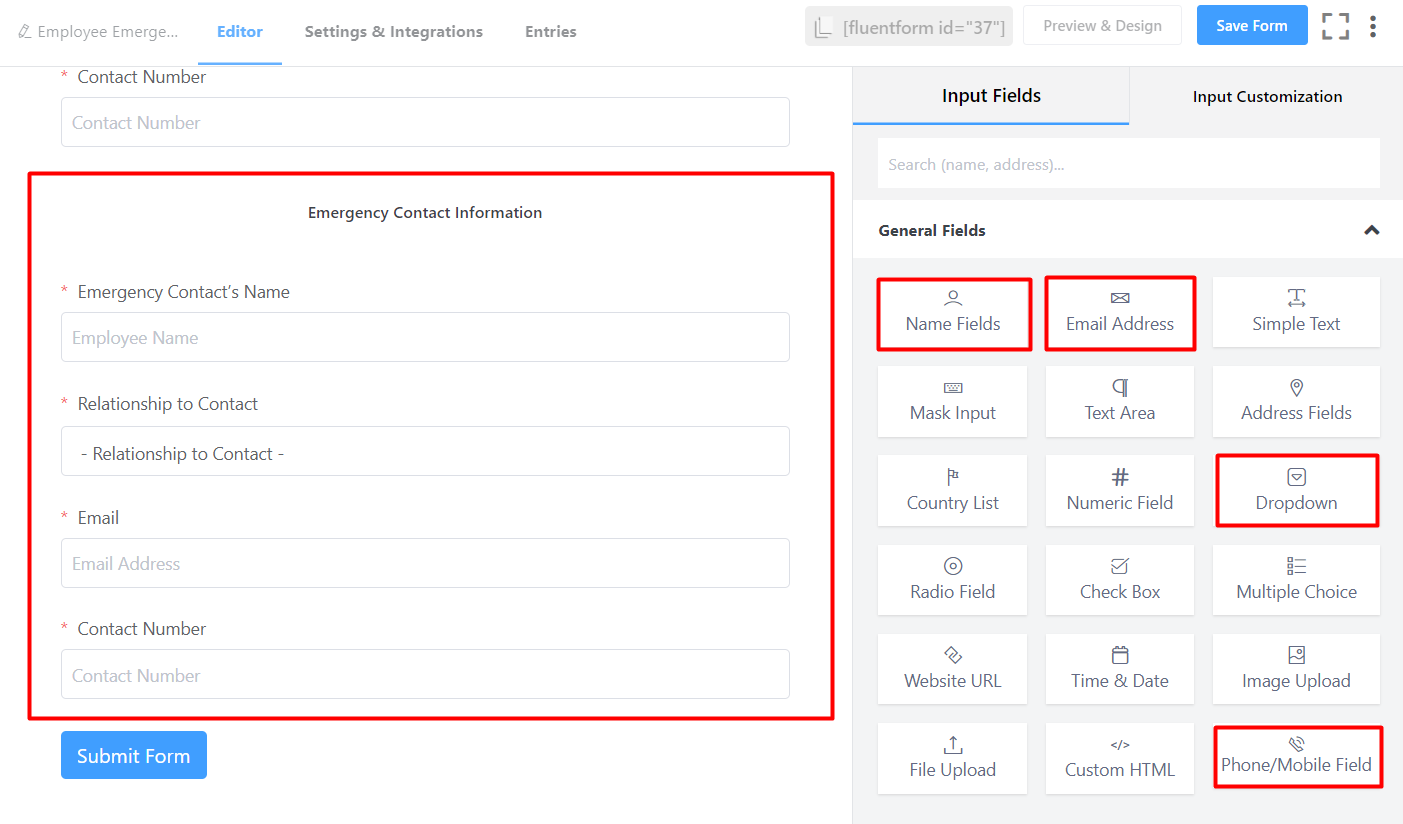Open the Input Customization tab

tap(1266, 97)
